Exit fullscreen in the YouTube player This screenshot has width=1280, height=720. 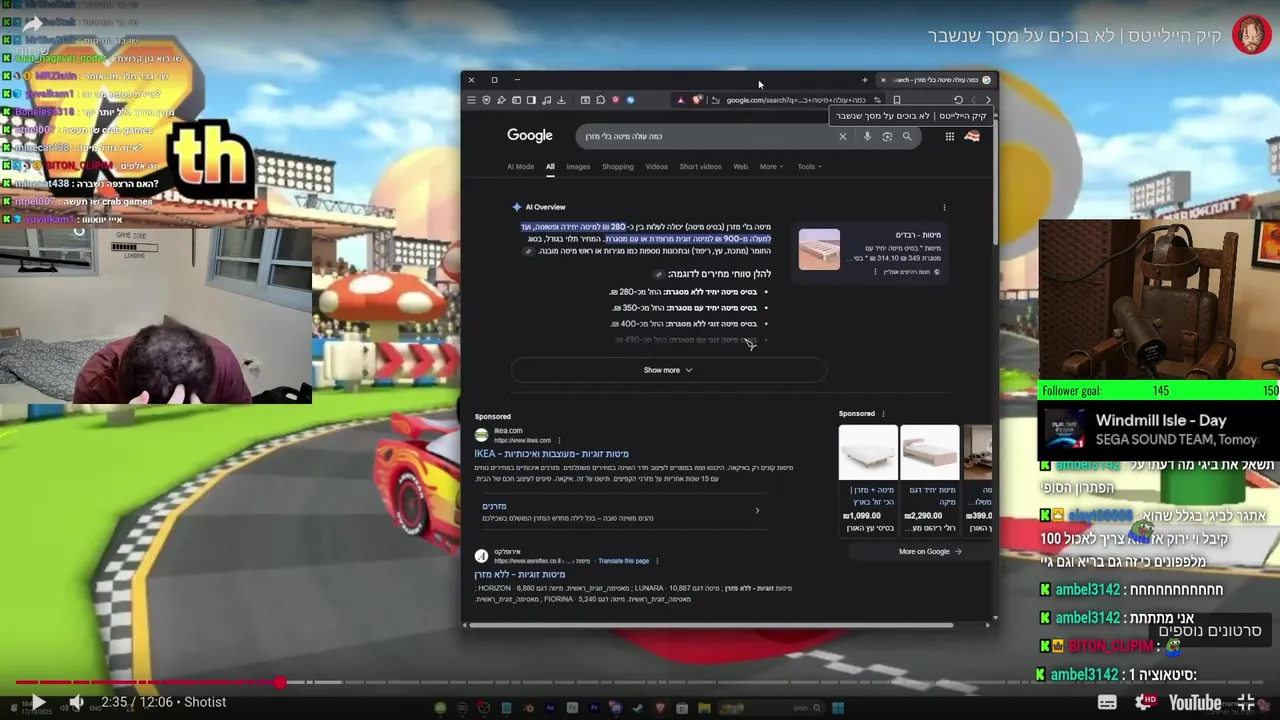1246,702
